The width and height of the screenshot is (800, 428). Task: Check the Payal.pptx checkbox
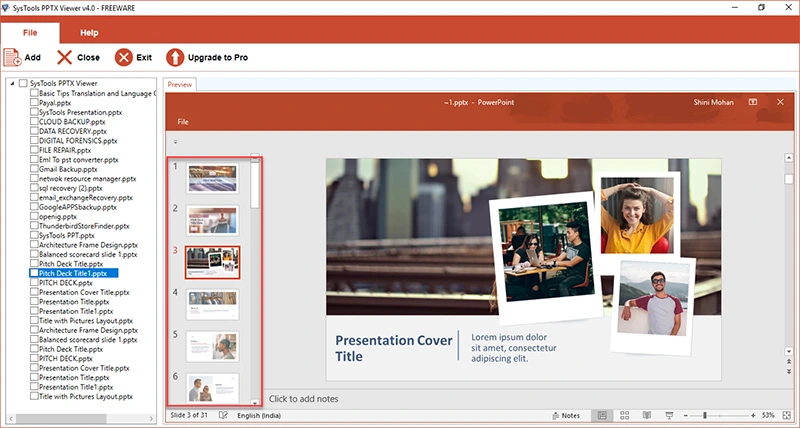click(34, 103)
